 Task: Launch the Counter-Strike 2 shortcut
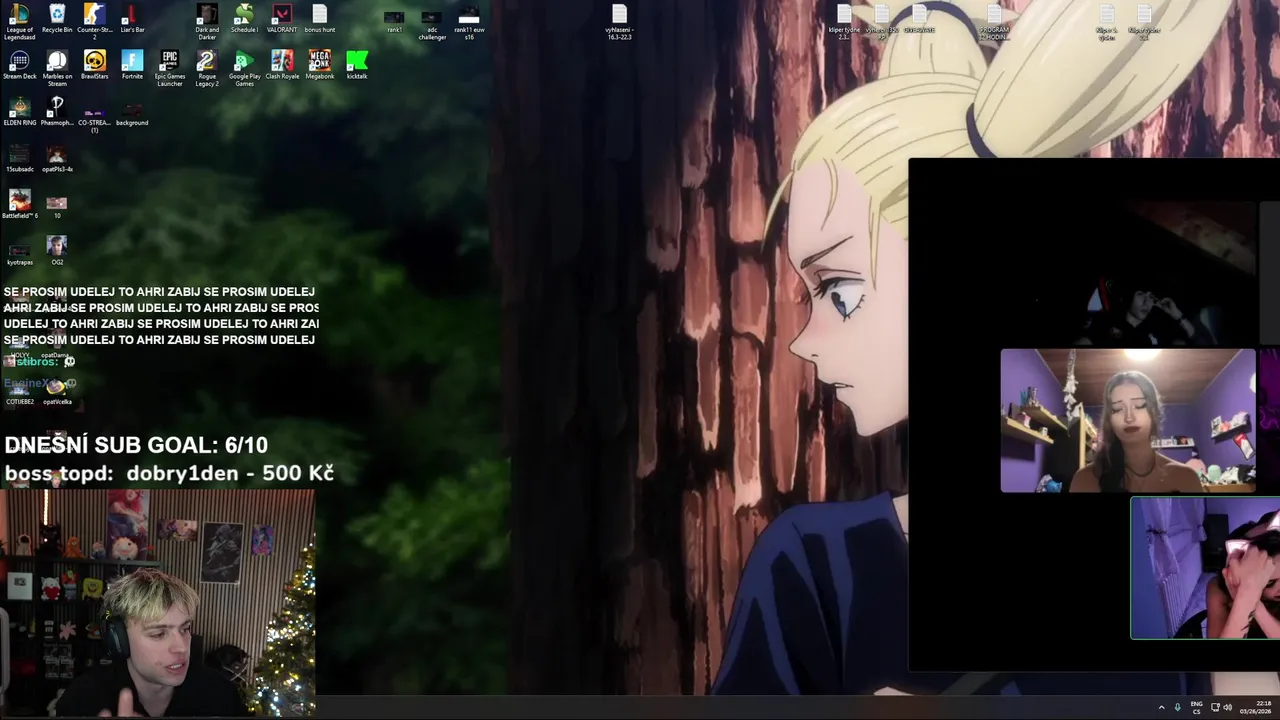94,21
